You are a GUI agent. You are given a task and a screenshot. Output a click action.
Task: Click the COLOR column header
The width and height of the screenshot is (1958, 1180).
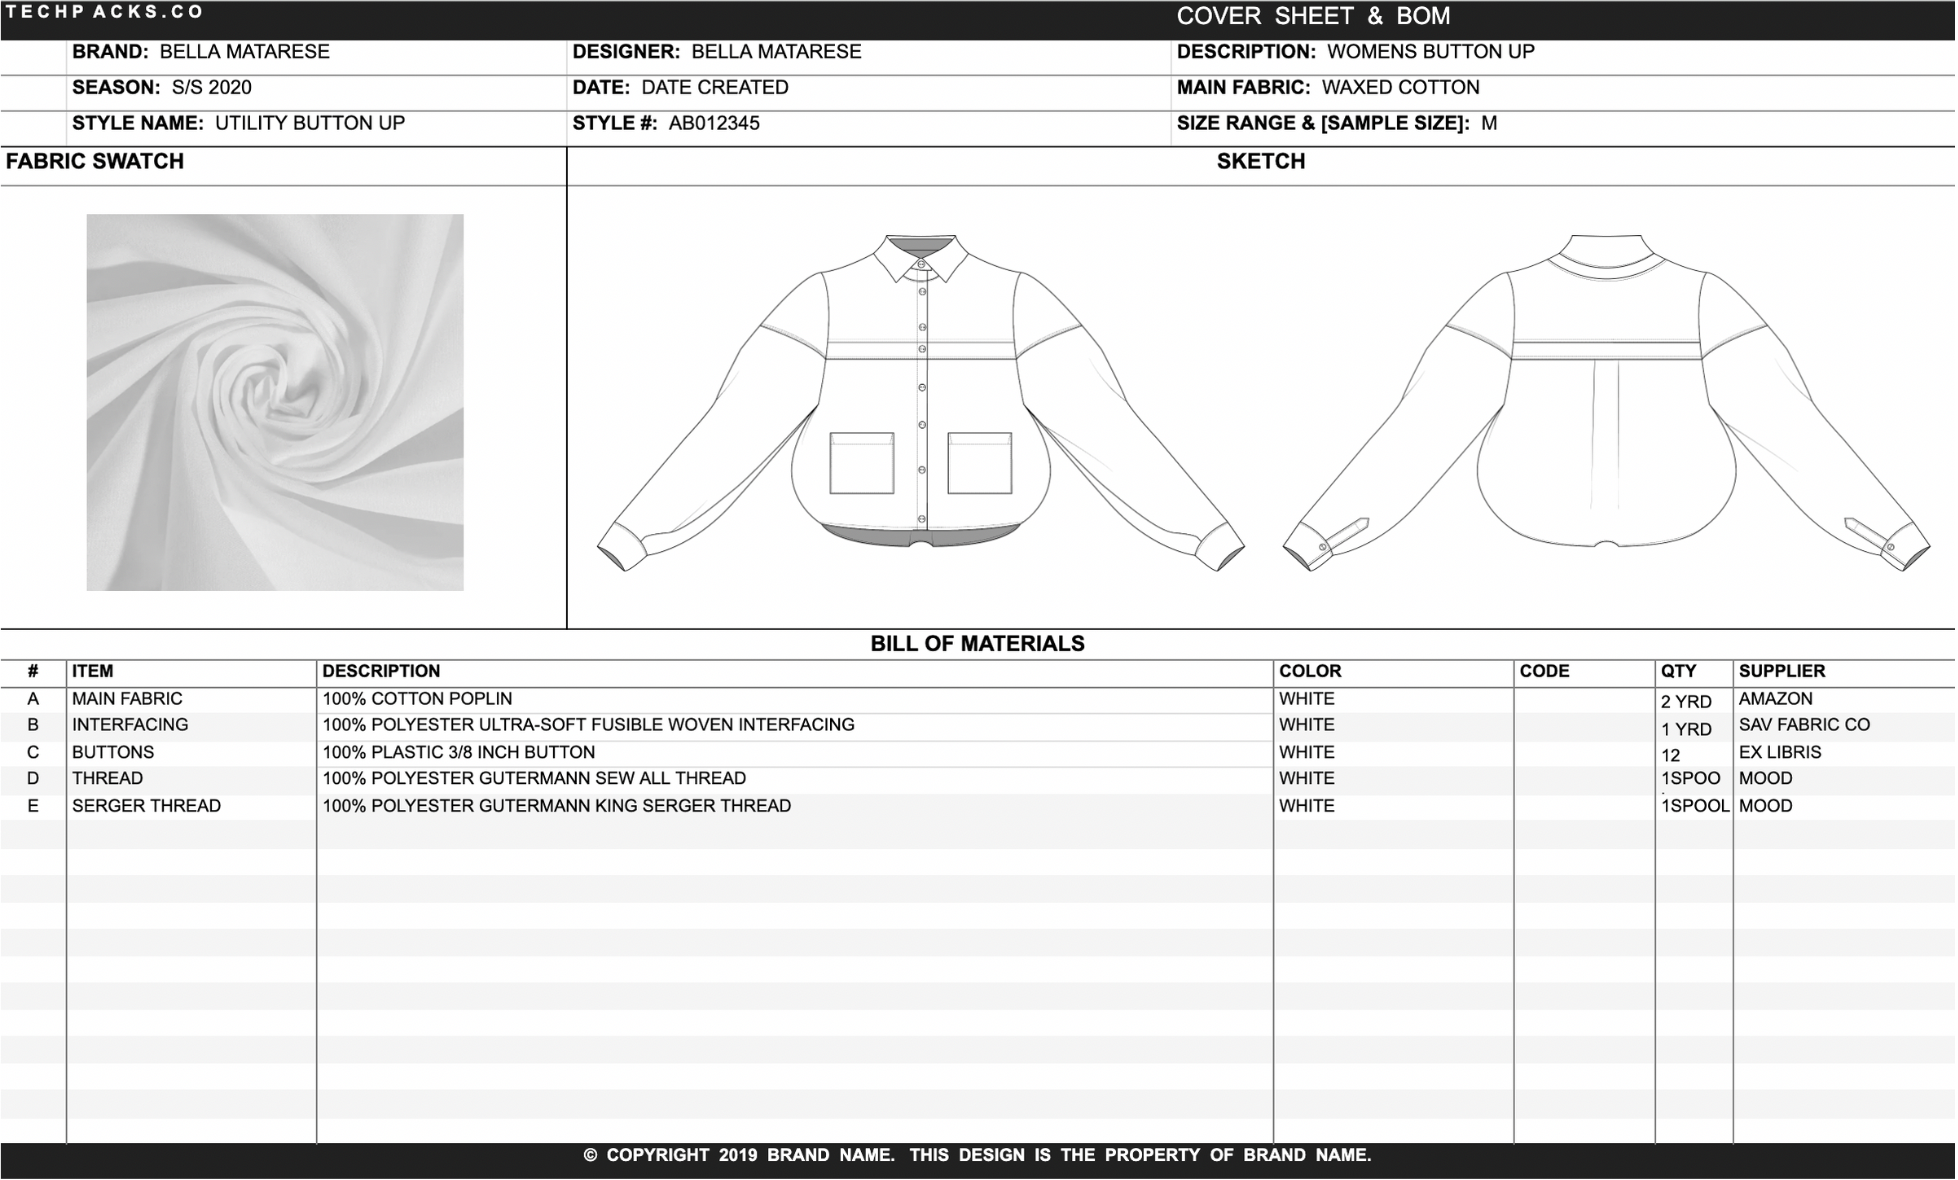(x=1310, y=672)
